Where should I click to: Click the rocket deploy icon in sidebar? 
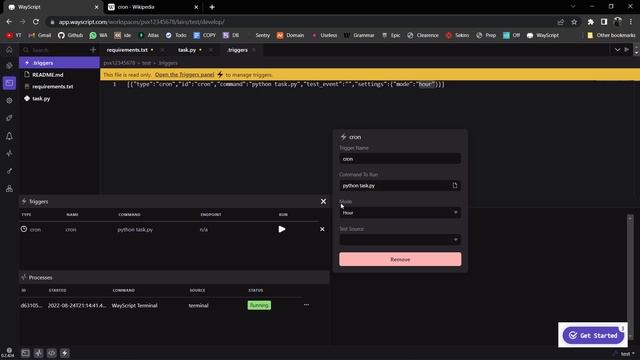pyautogui.click(x=9, y=118)
